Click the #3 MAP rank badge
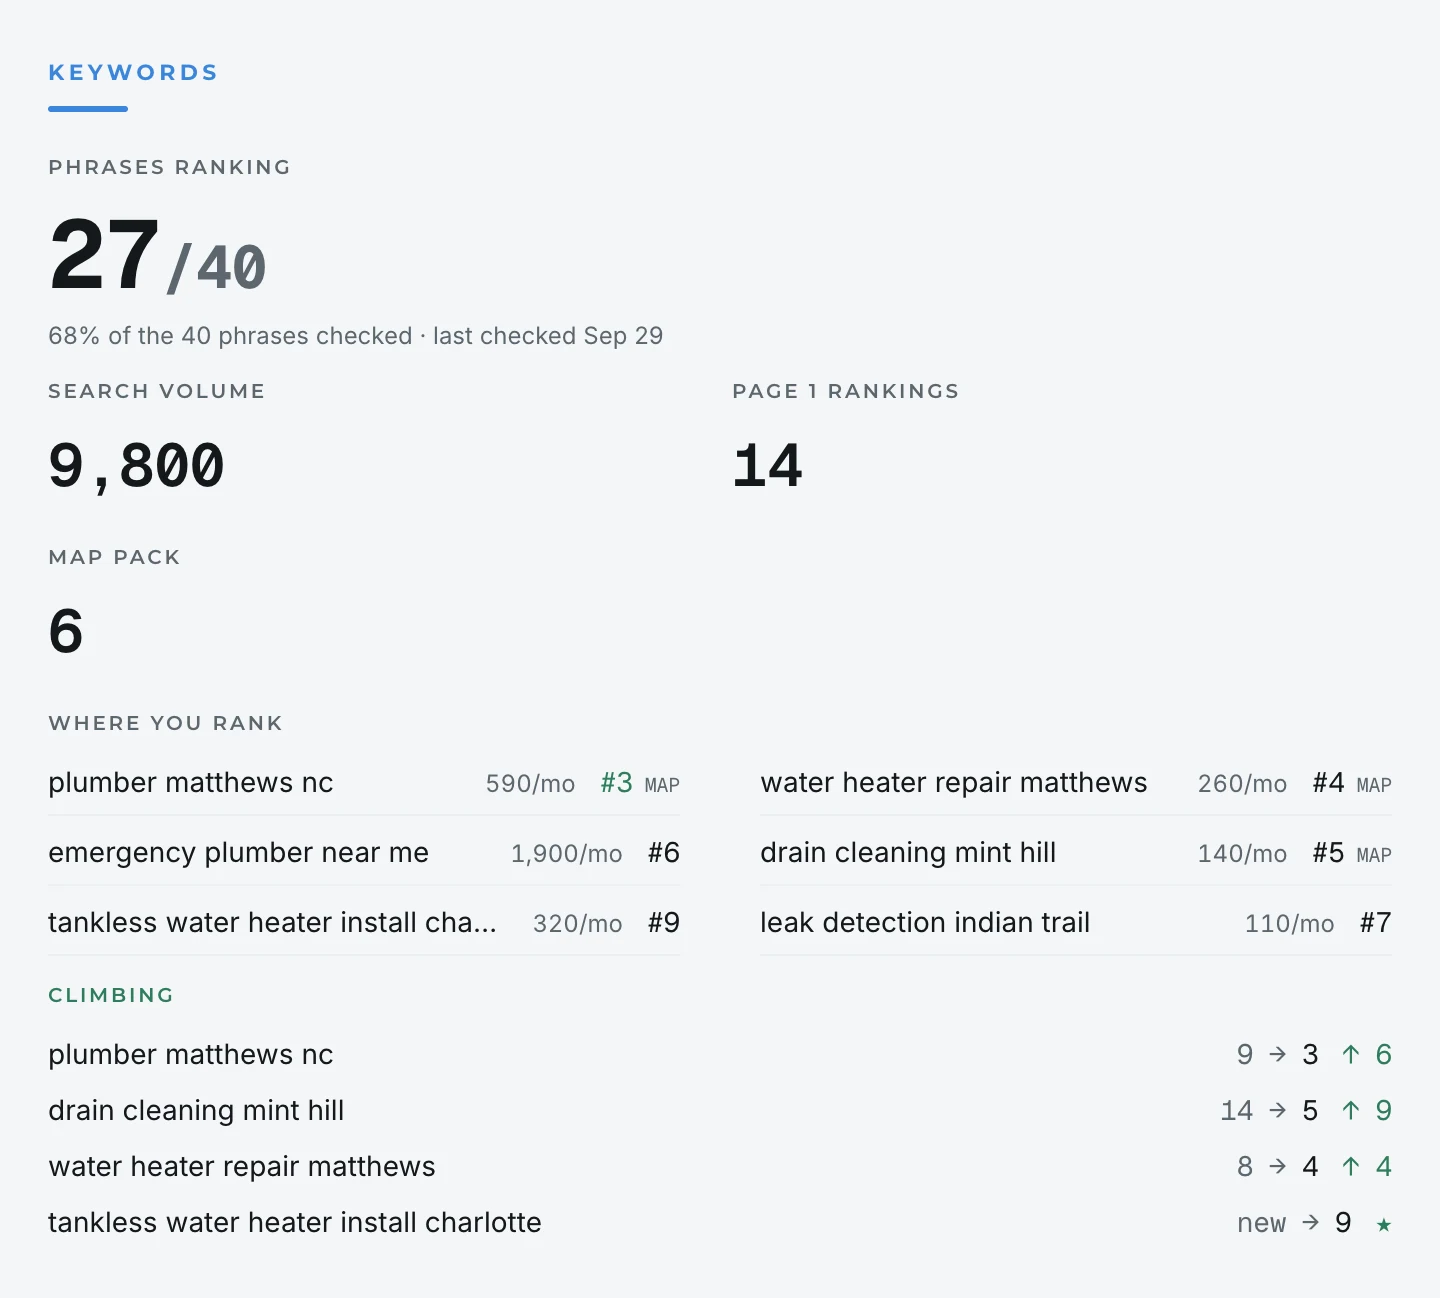This screenshot has width=1440, height=1298. point(640,783)
